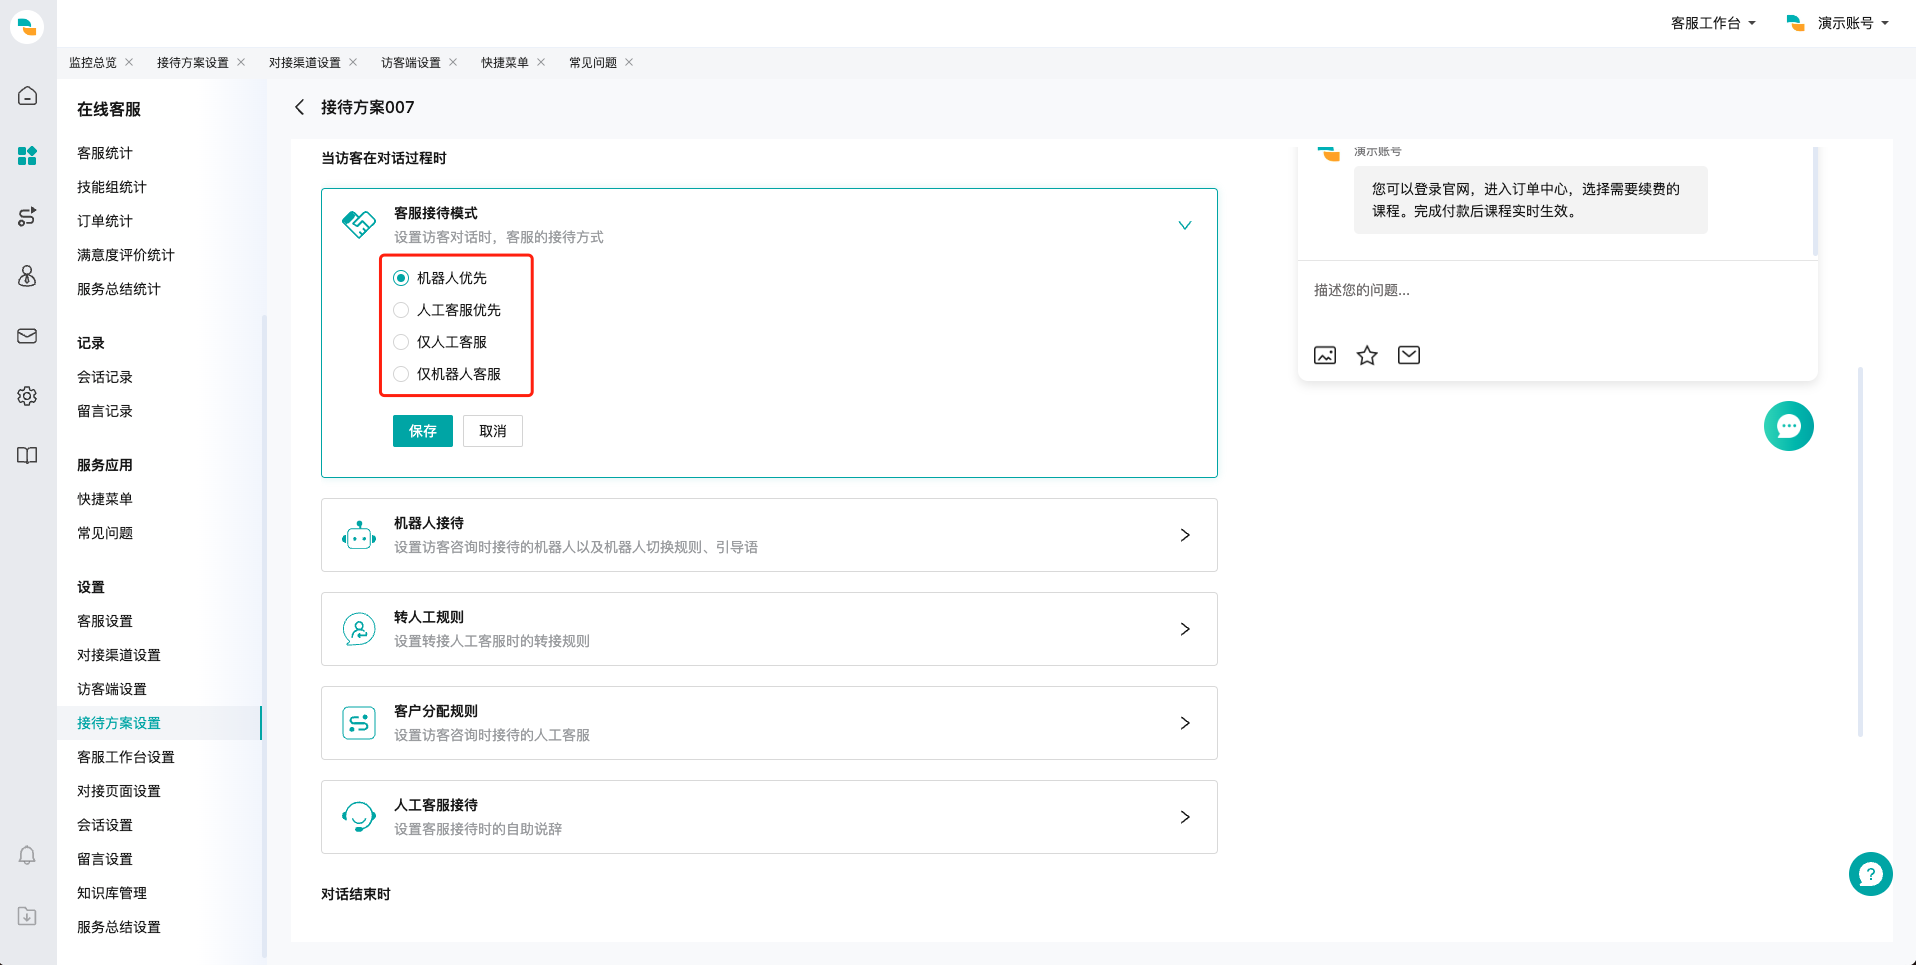Click the 取消 button
Screen dimensions: 1916x965
[x=493, y=431]
